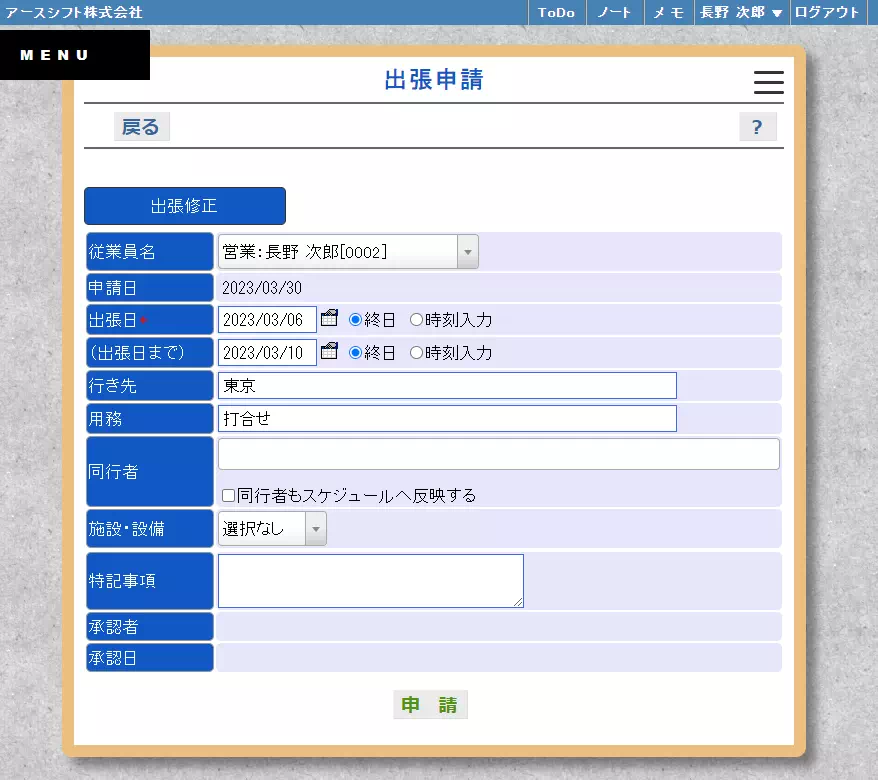Open the calendar picker for 出張日
This screenshot has height=780, width=878.
330,318
